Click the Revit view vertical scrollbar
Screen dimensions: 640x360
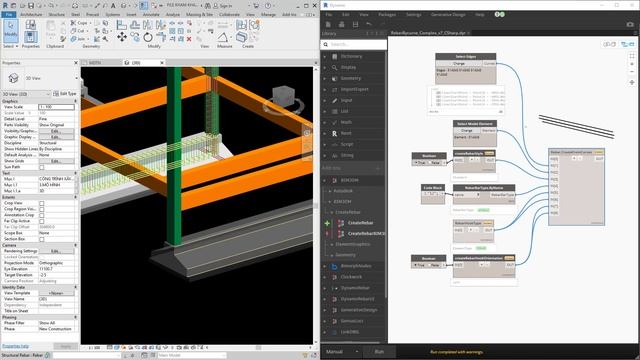(x=316, y=206)
